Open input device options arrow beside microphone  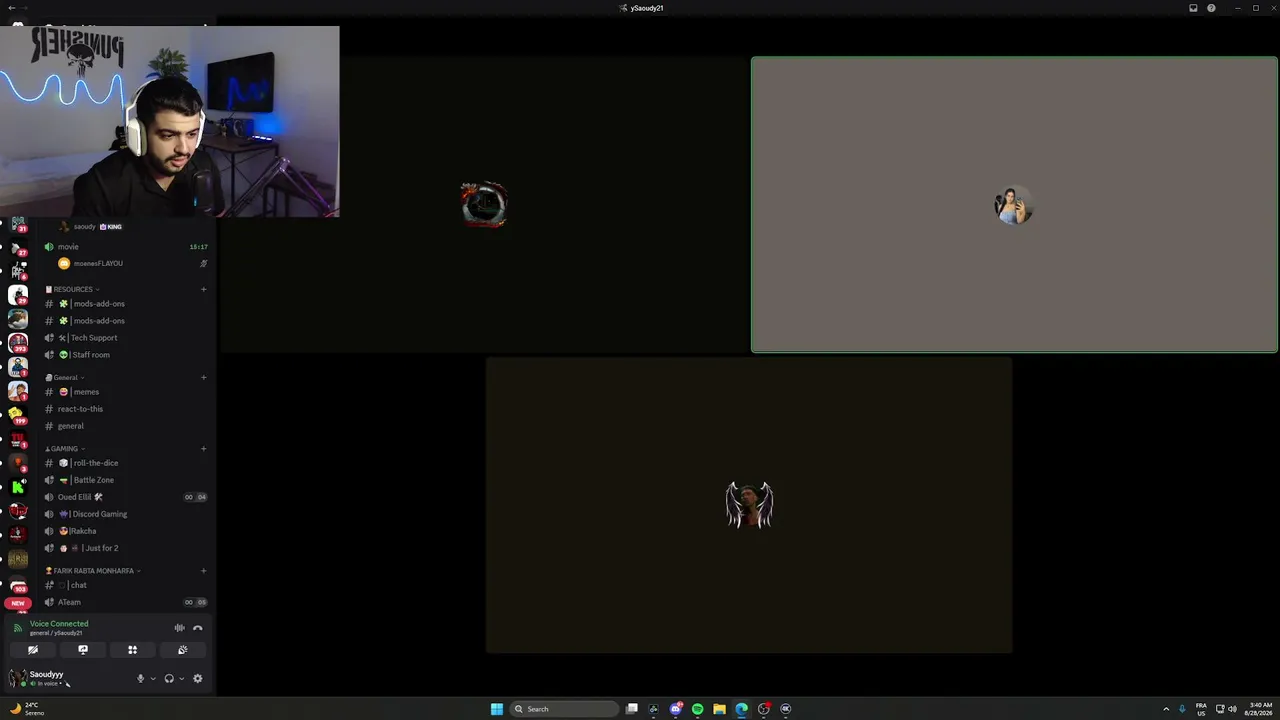[x=152, y=679]
